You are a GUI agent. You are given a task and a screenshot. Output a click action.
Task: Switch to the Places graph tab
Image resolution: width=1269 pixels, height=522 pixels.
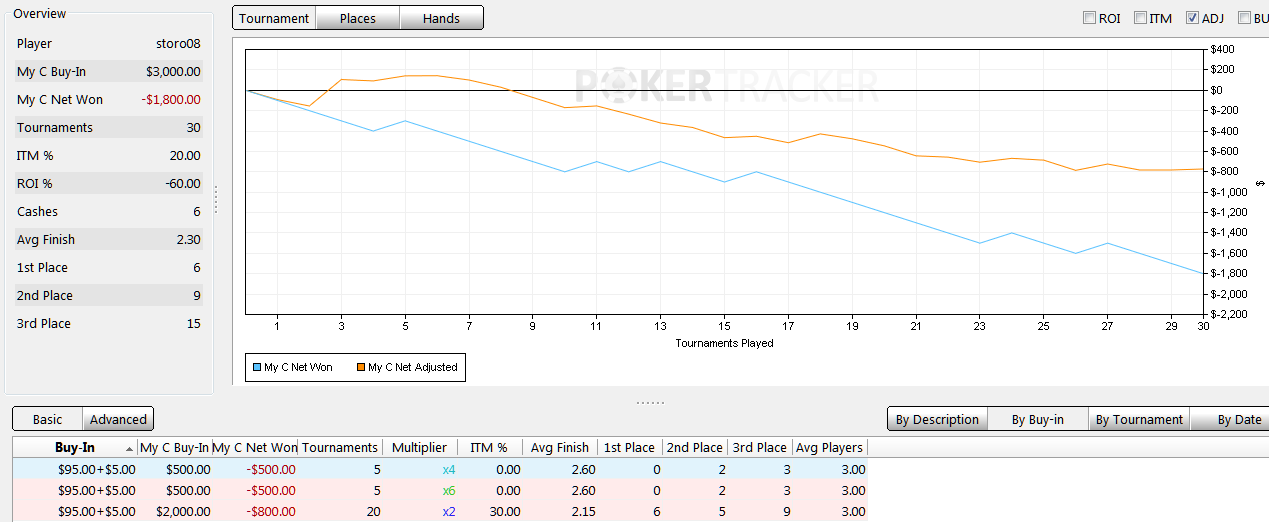coord(357,18)
